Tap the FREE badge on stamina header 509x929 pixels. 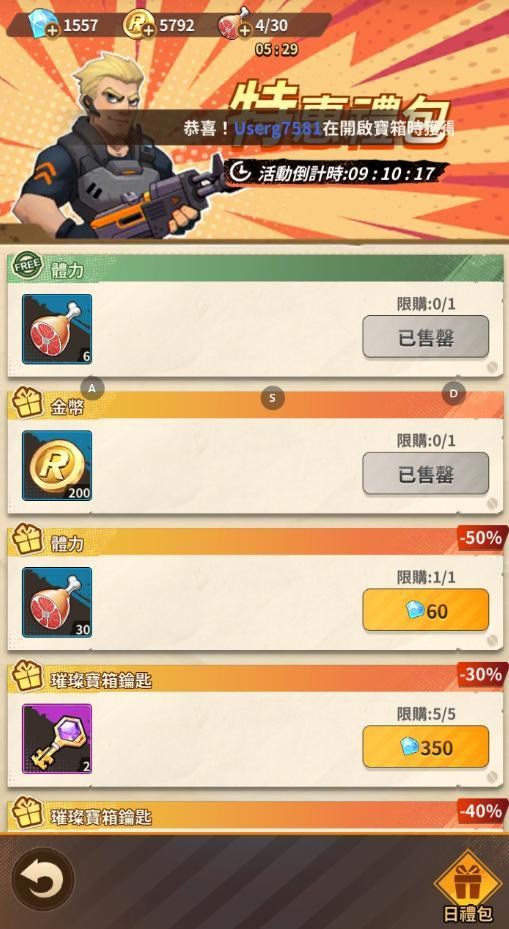point(27,265)
